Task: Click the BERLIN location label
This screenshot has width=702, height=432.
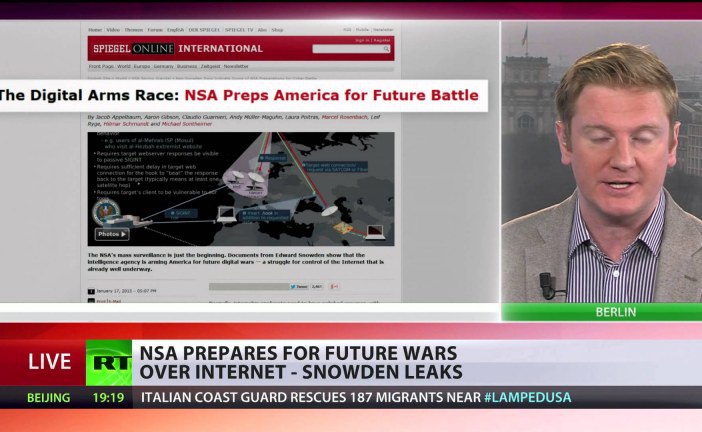Action: click(616, 312)
